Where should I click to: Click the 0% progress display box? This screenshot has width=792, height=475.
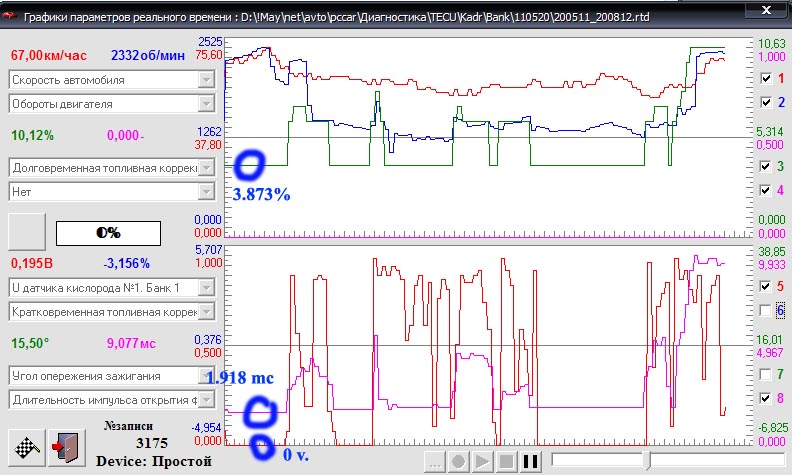click(108, 232)
